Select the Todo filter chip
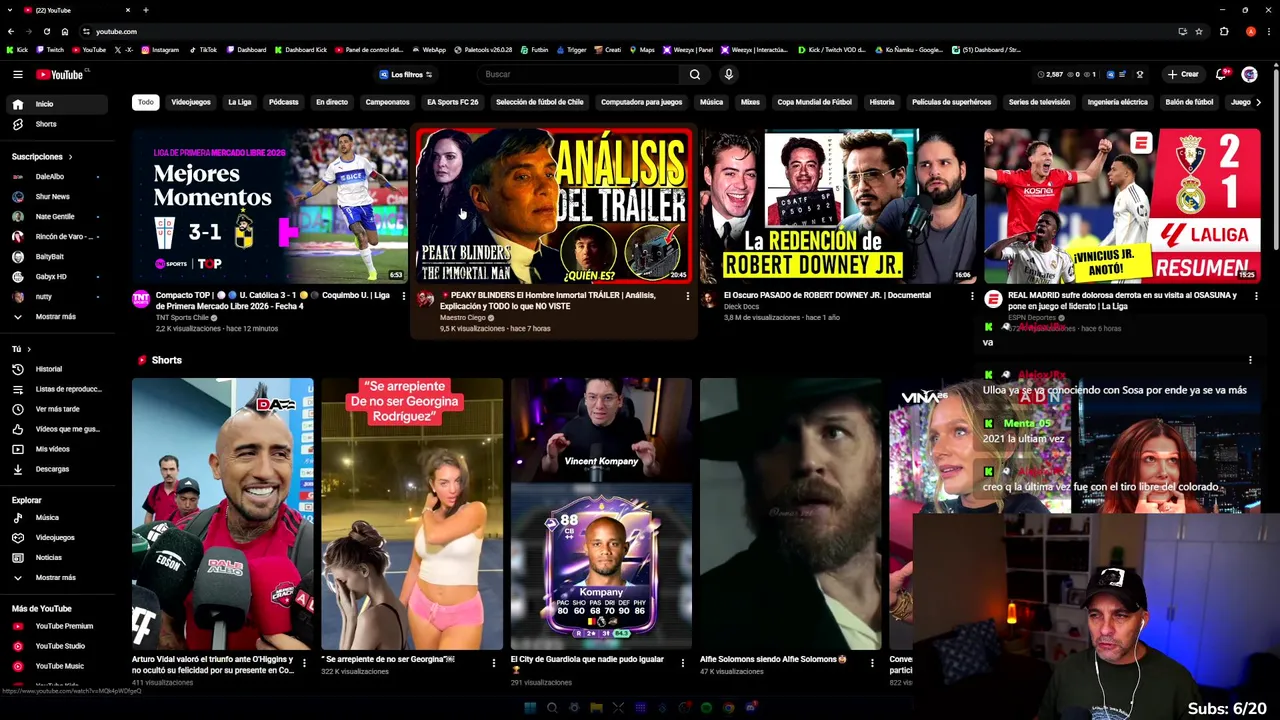The width and height of the screenshot is (1280, 720). [146, 102]
